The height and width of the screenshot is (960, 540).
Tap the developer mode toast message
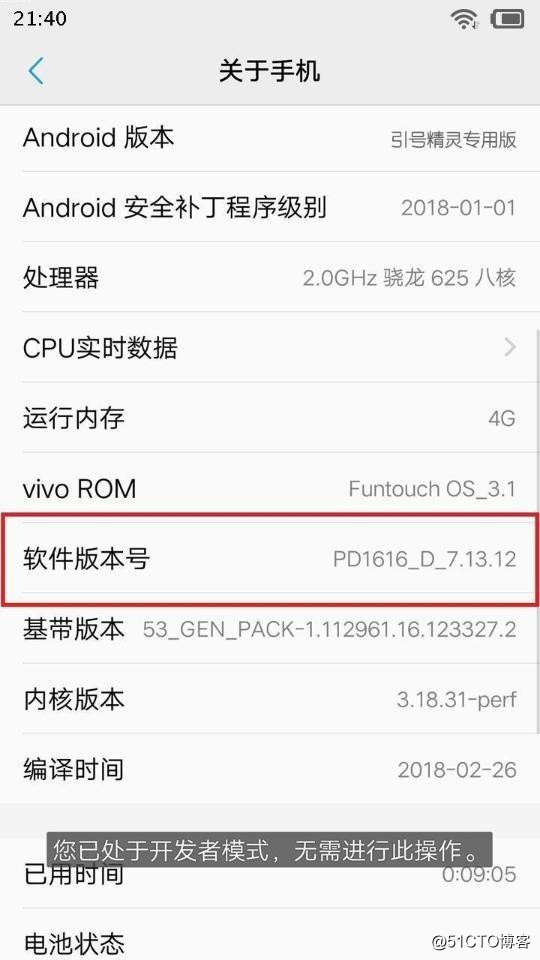tap(269, 849)
